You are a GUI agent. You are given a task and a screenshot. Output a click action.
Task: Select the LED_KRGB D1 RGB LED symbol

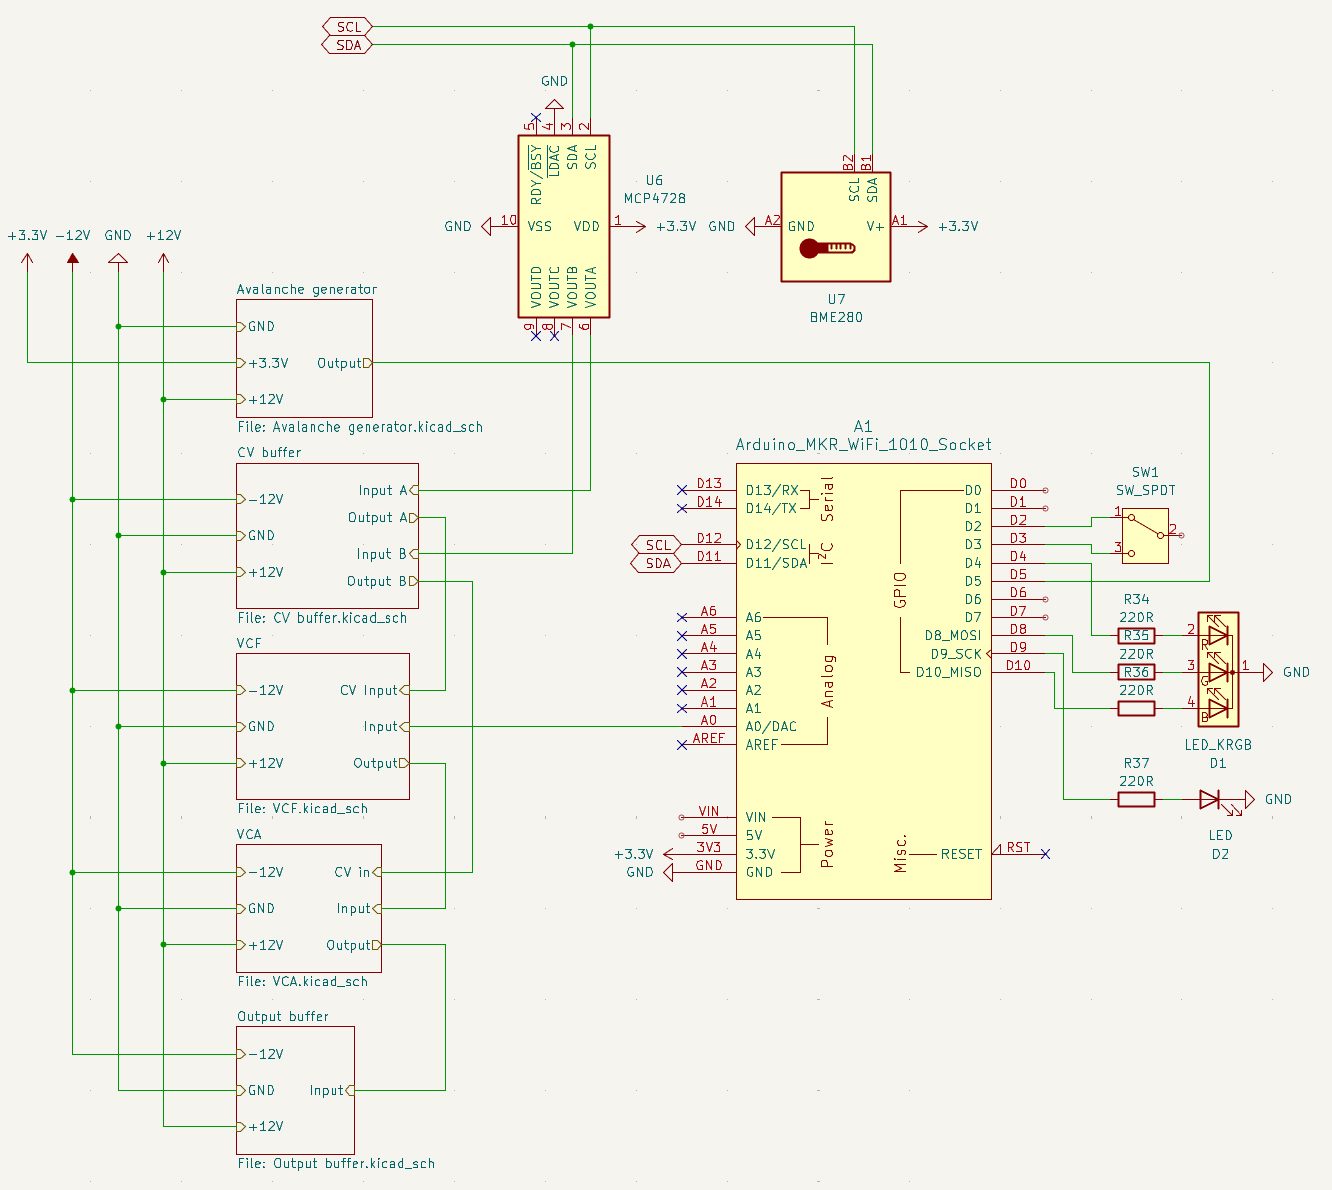click(1218, 671)
